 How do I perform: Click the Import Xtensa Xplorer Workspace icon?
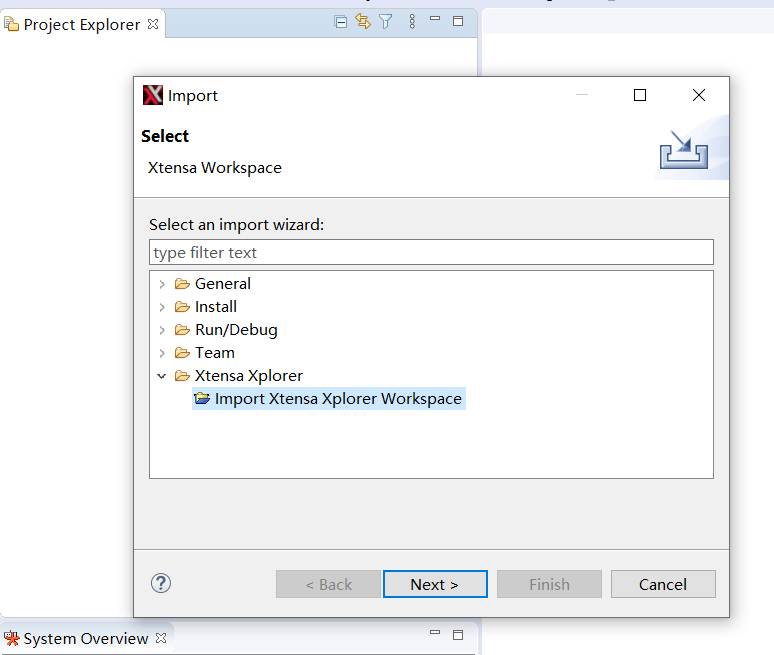202,398
